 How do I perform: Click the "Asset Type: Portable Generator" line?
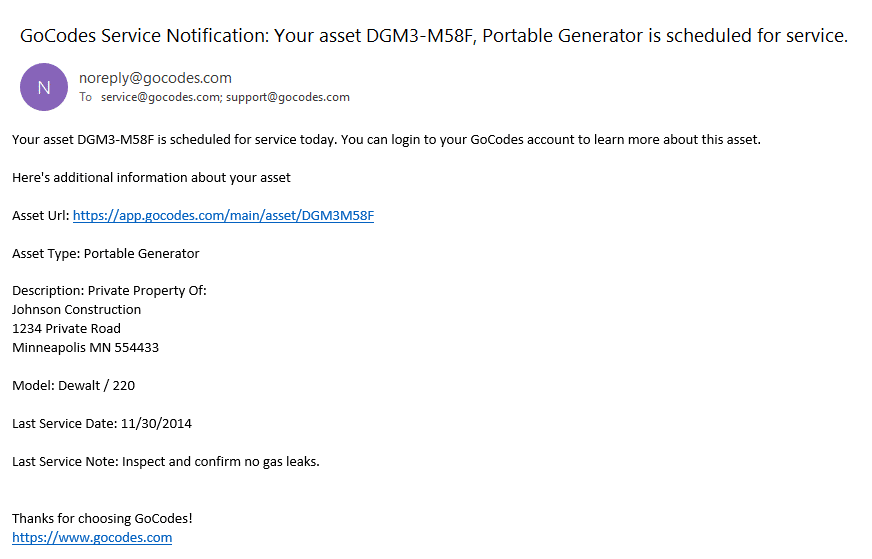click(106, 253)
